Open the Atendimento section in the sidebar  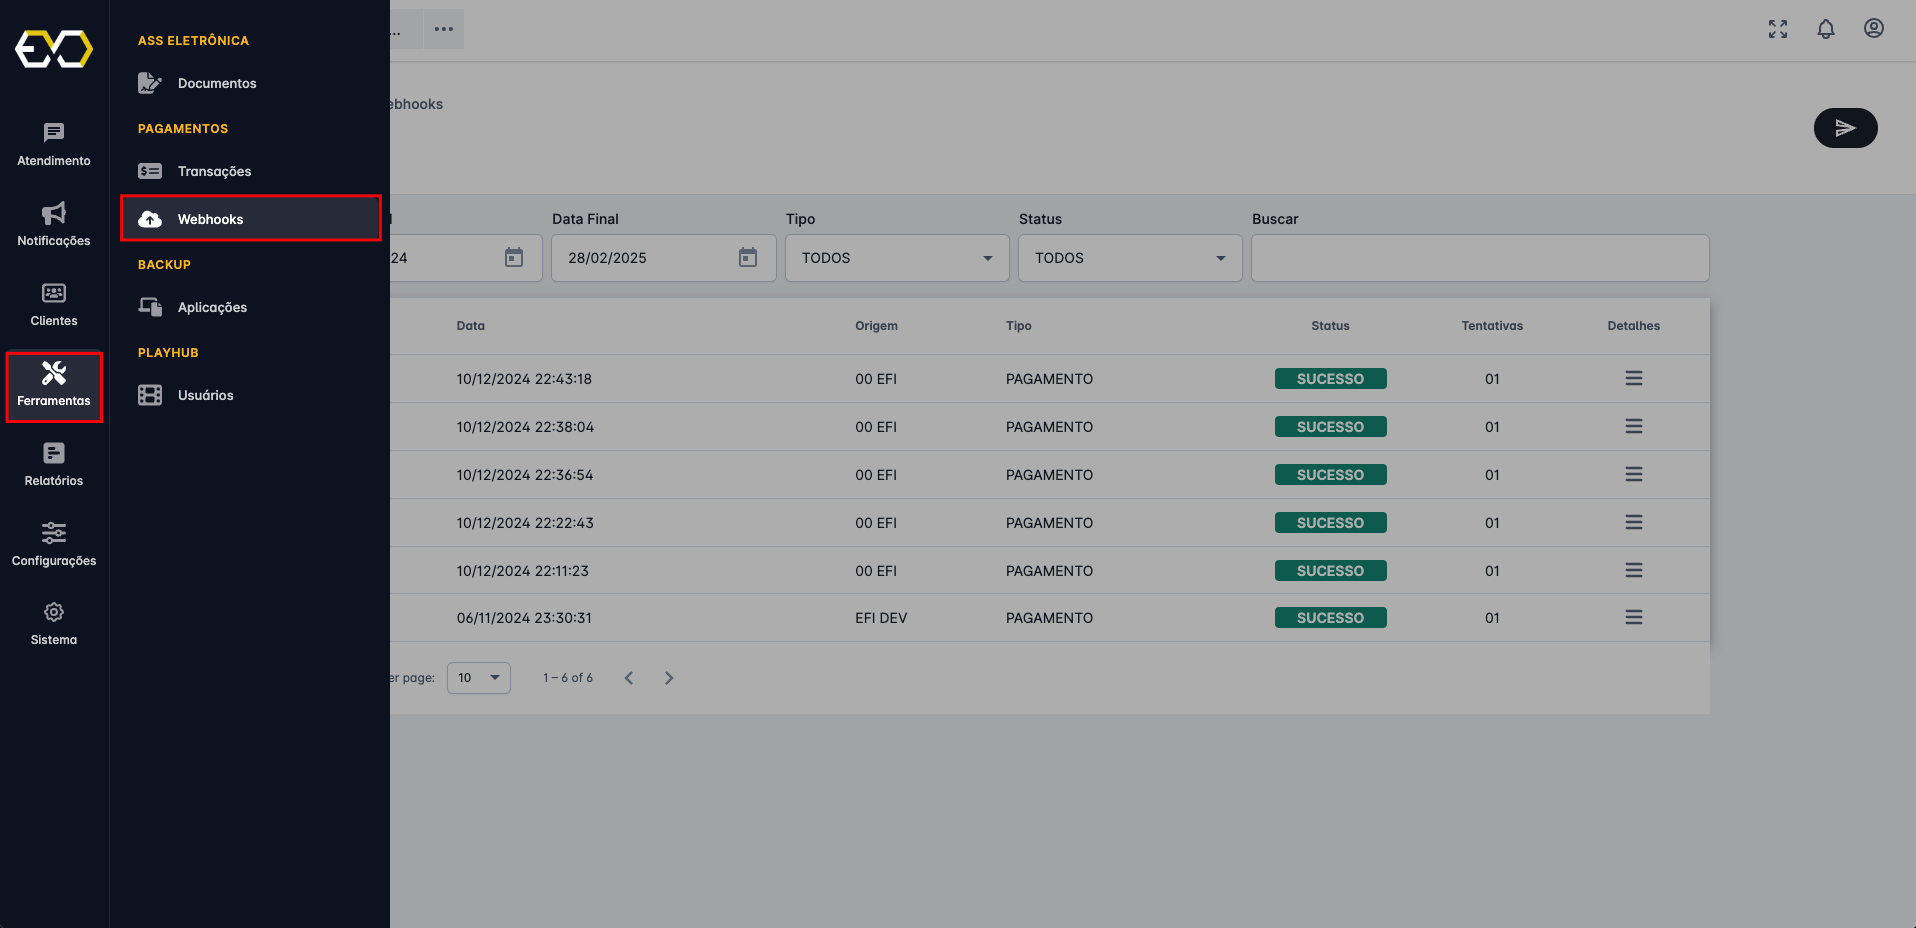pos(53,145)
